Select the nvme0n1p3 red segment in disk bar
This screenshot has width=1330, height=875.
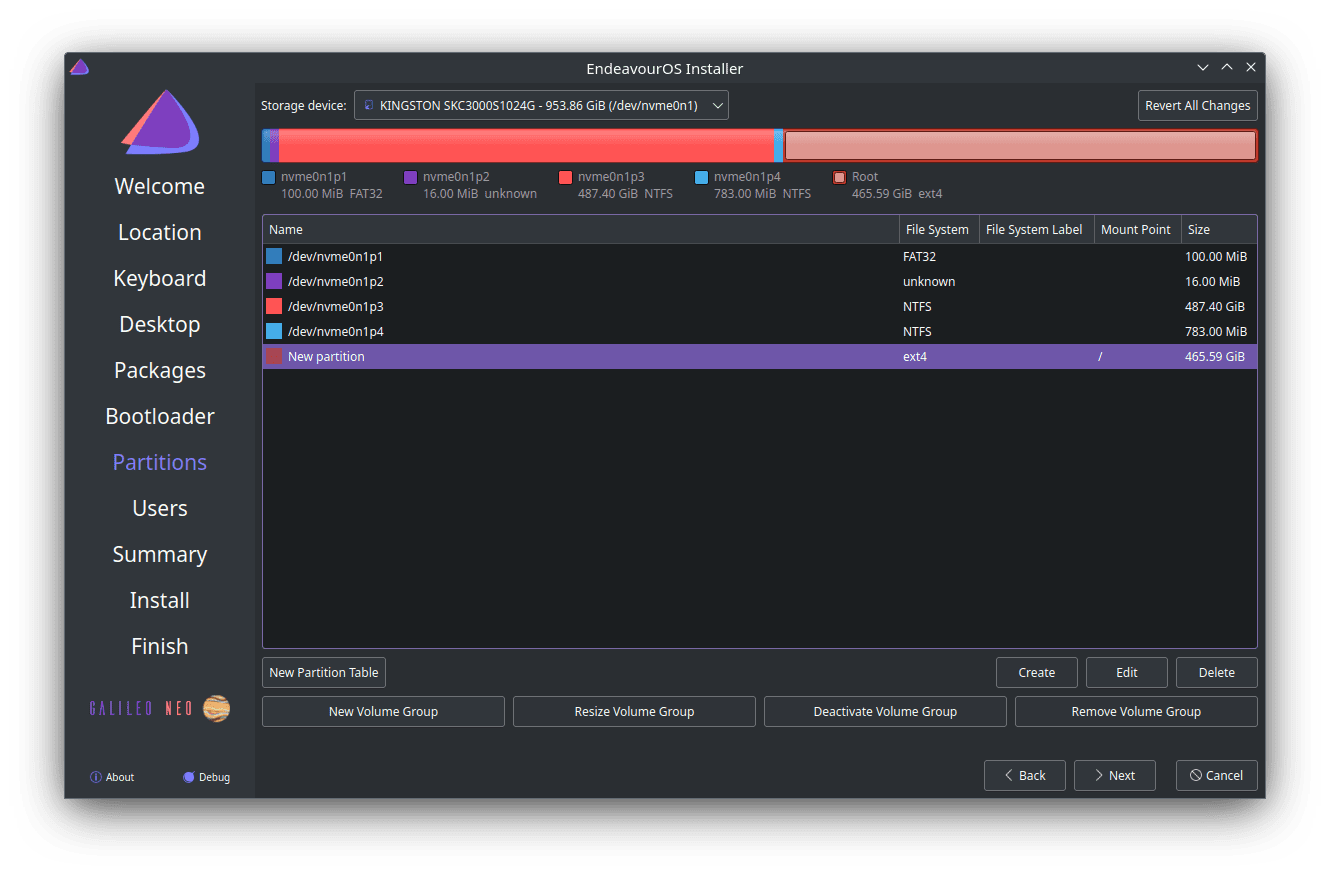point(526,146)
